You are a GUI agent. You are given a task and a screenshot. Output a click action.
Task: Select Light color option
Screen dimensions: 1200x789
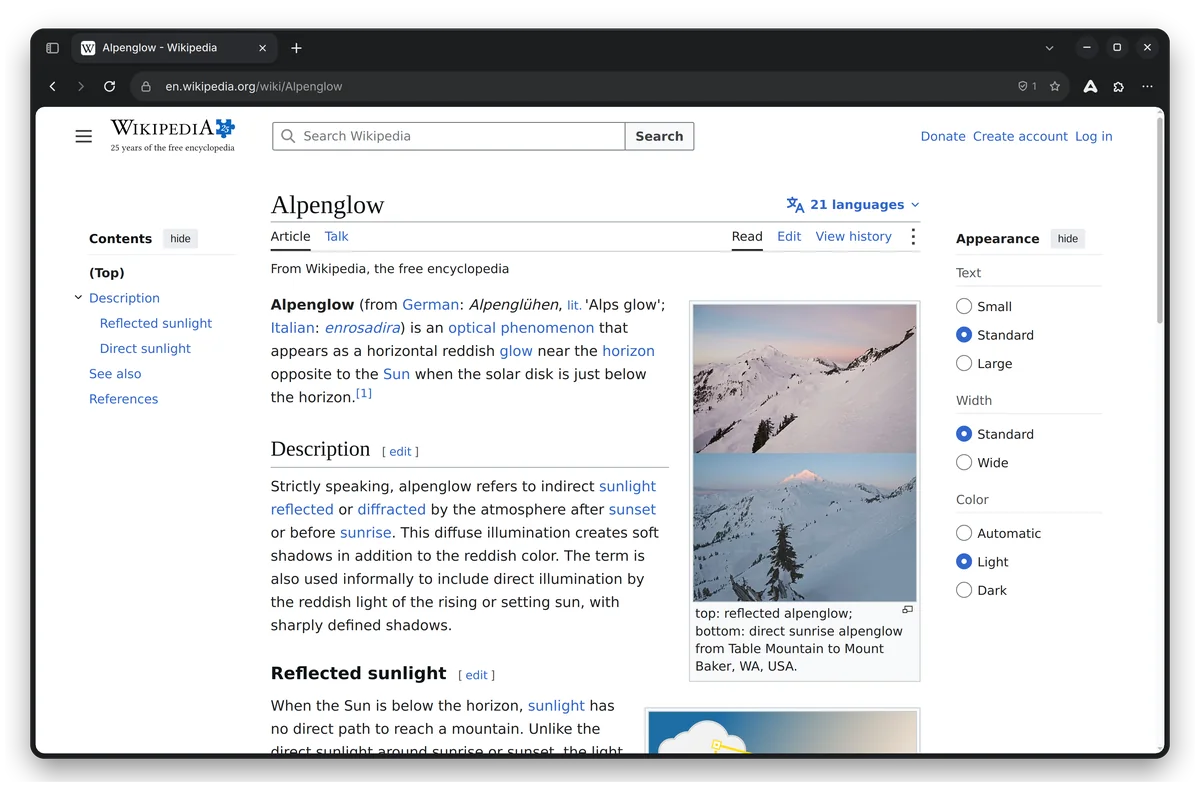click(964, 562)
